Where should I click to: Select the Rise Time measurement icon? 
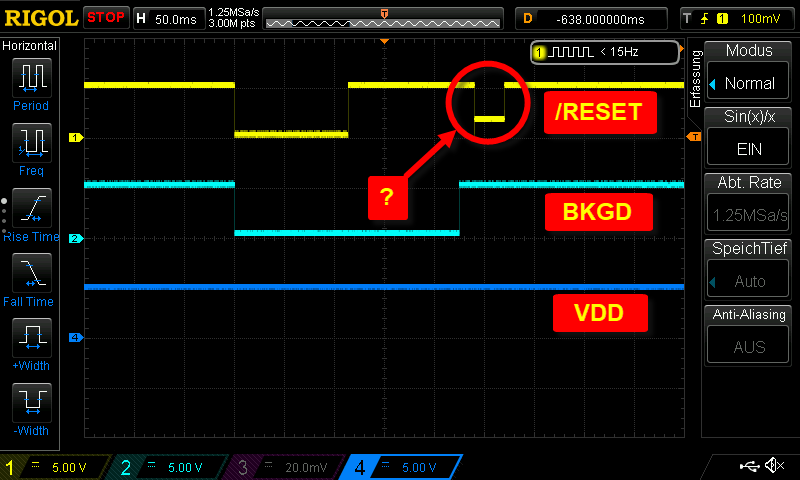[x=32, y=208]
